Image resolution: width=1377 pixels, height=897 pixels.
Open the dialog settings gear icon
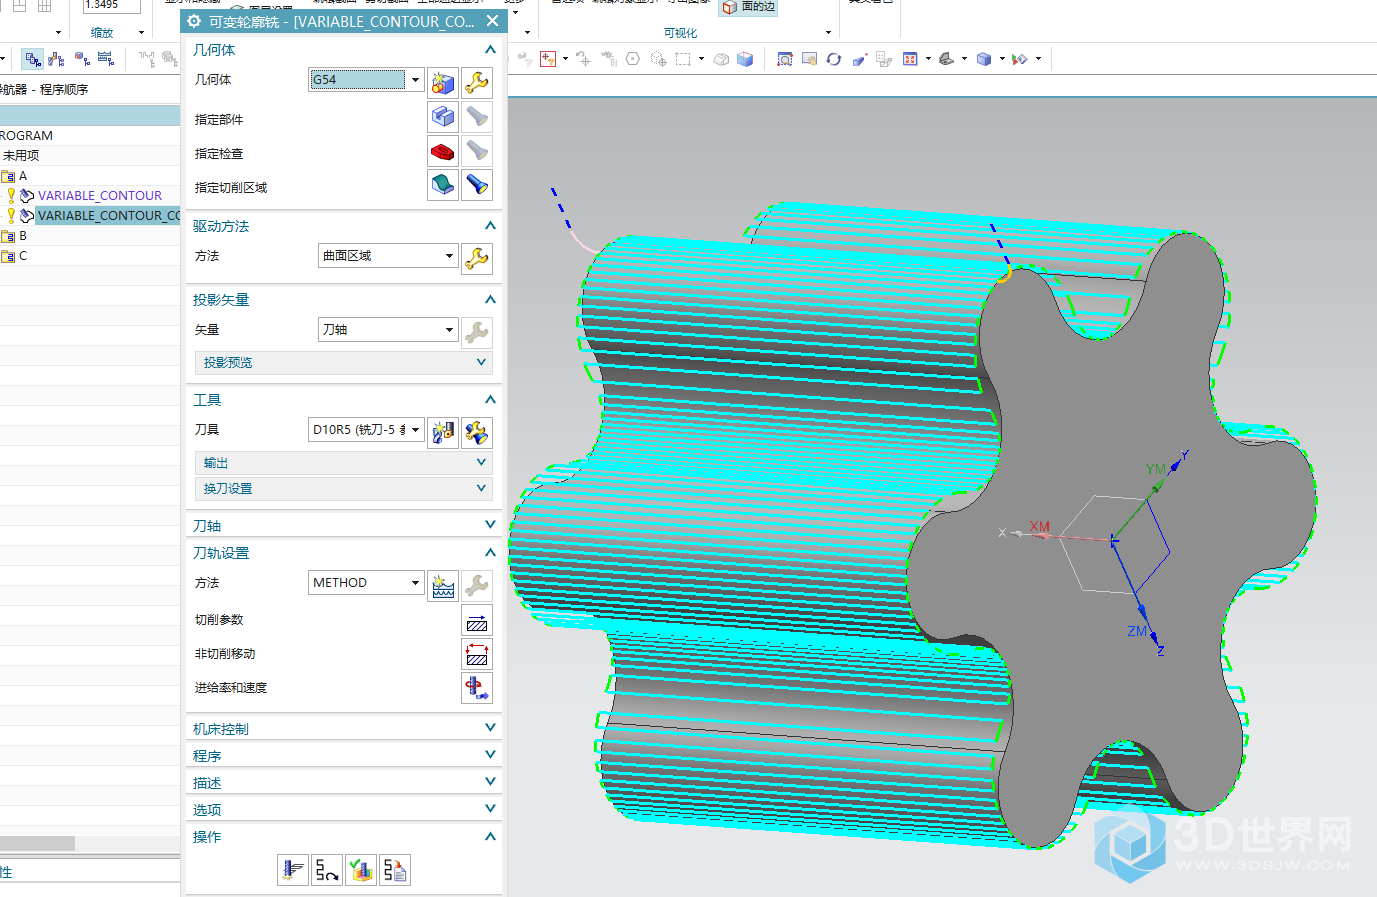click(194, 21)
